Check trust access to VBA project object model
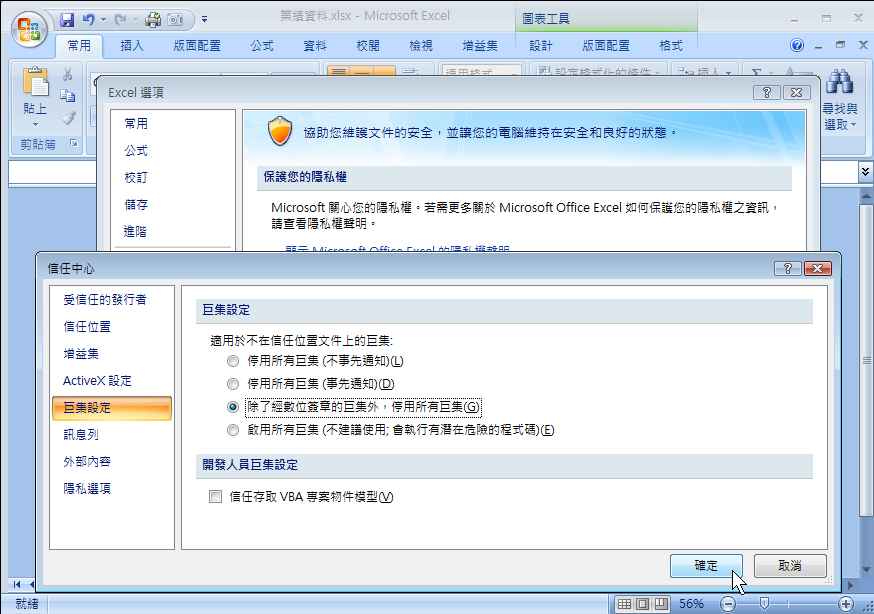The width and height of the screenshot is (874, 614). pos(215,496)
